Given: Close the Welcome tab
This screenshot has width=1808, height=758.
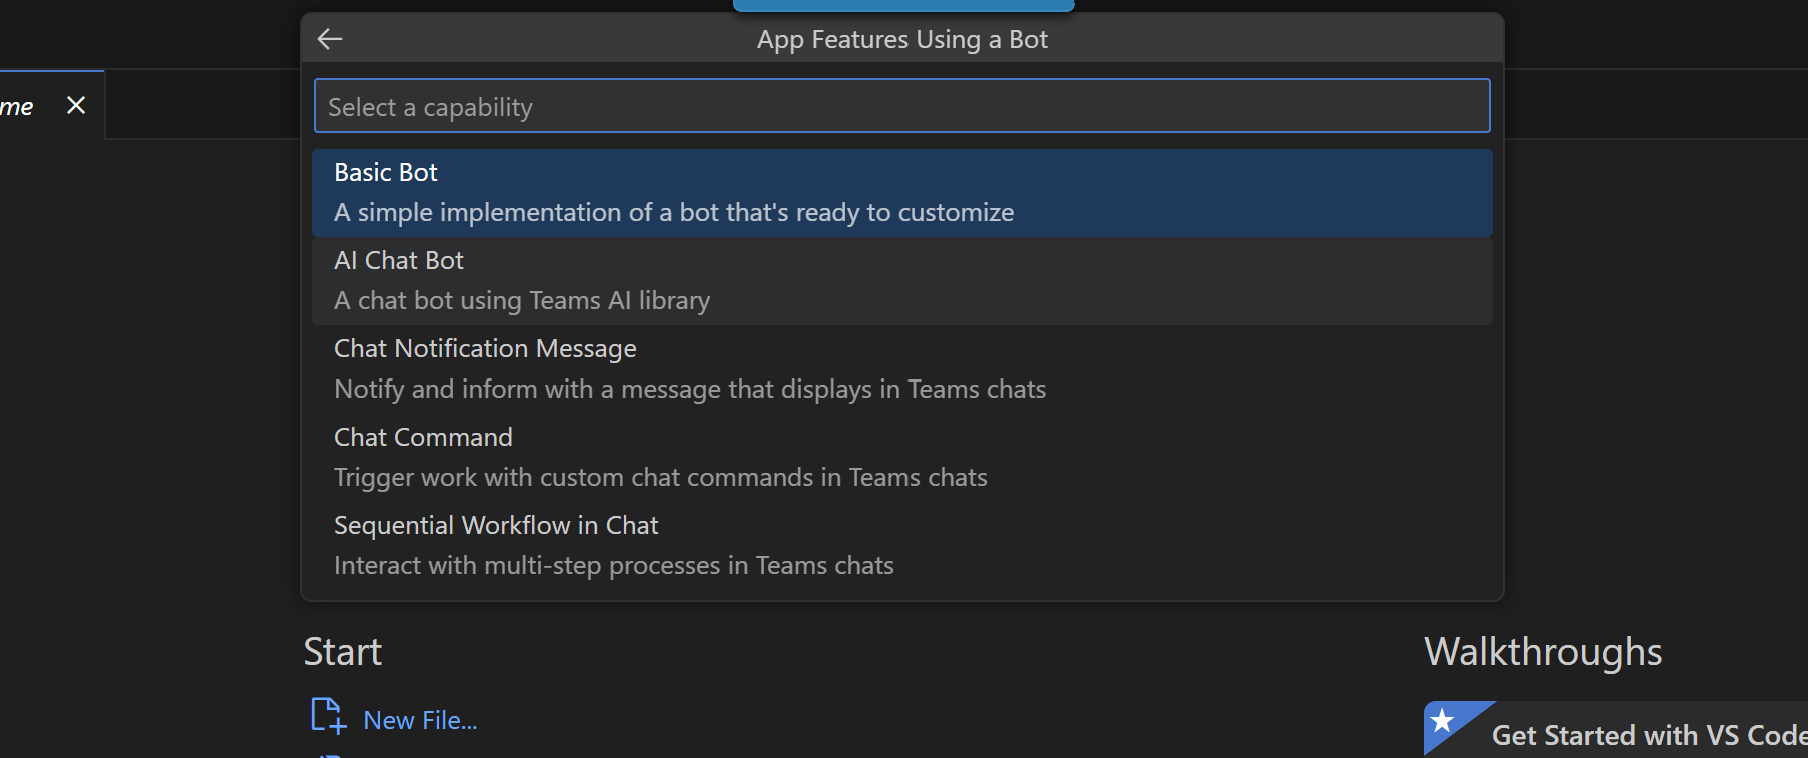Looking at the screenshot, I should 76,104.
